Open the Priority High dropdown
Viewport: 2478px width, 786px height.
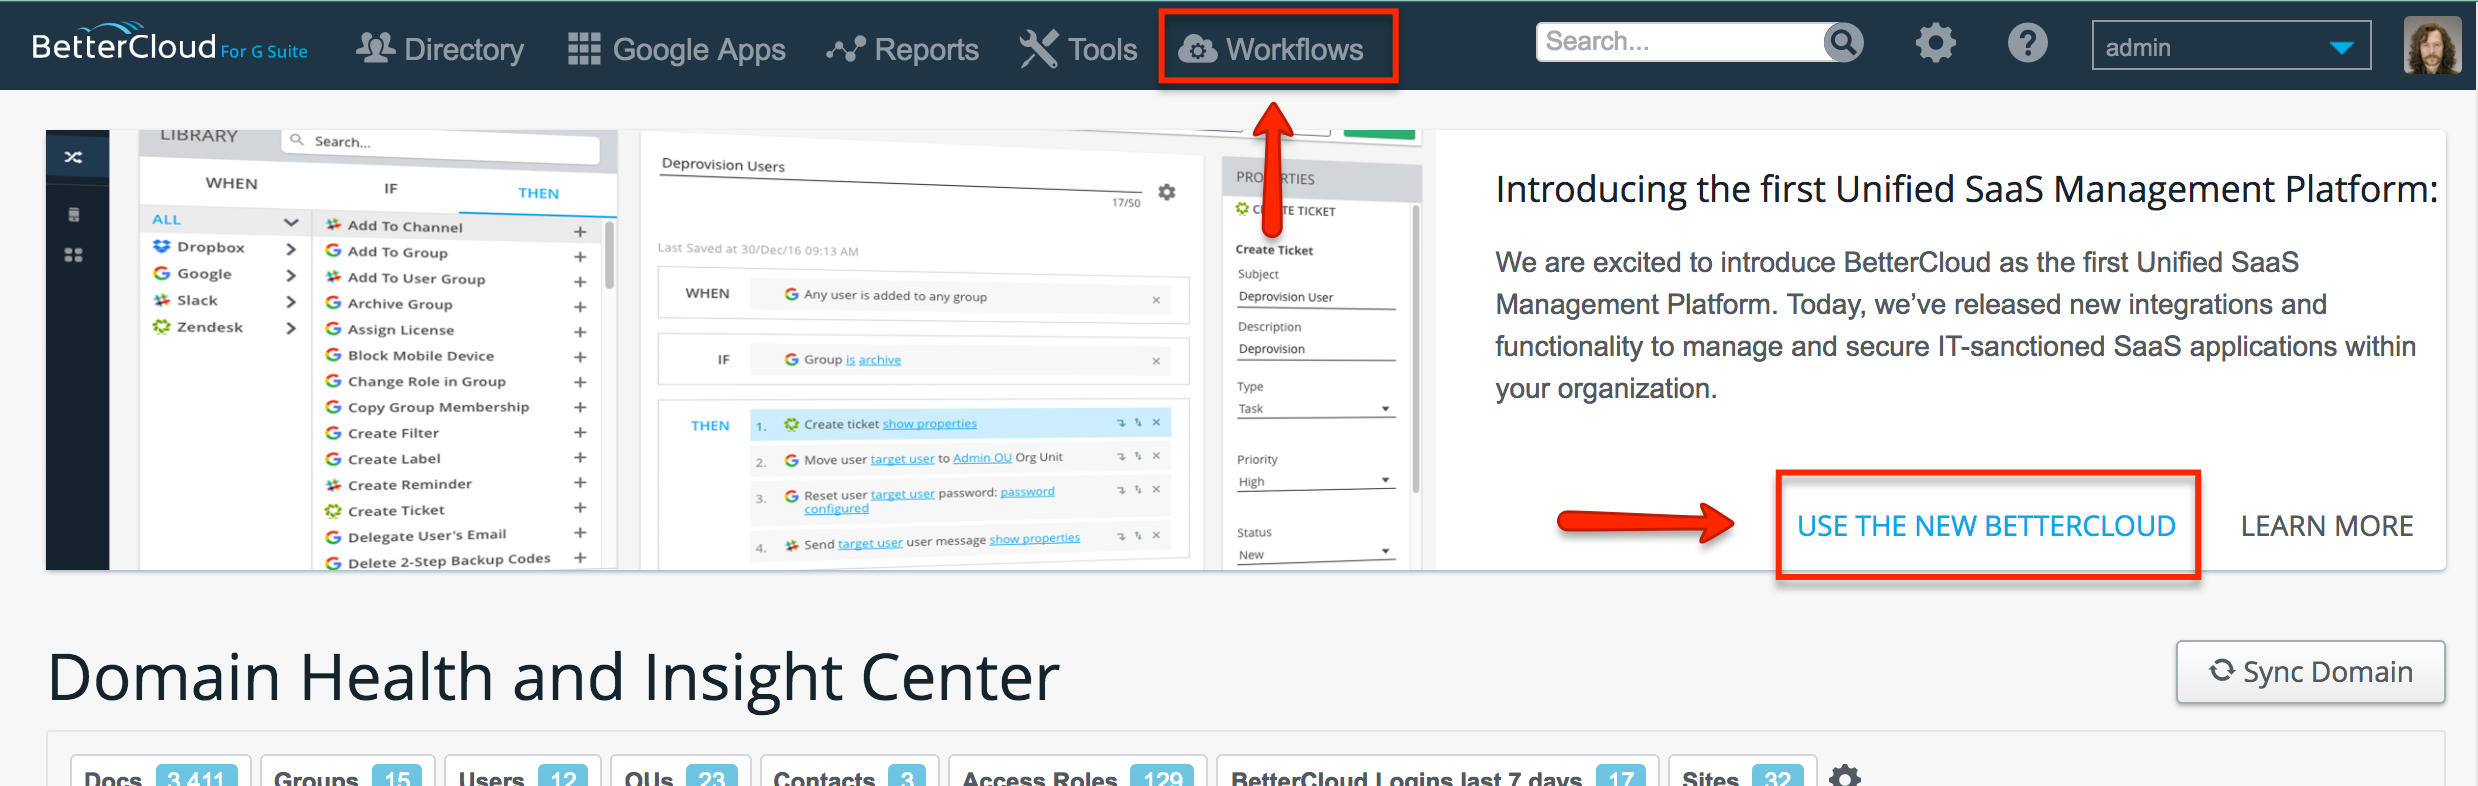(x=1314, y=482)
